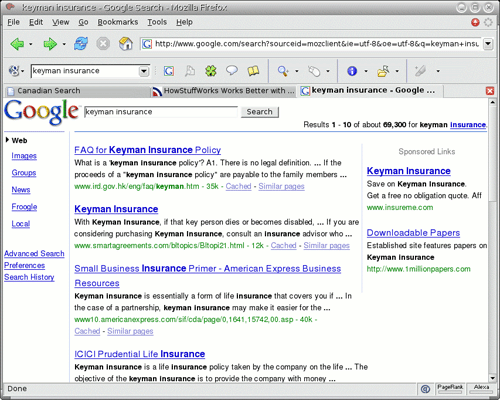The image size is (500, 400).
Task: Reload the current page
Action: (x=81, y=44)
